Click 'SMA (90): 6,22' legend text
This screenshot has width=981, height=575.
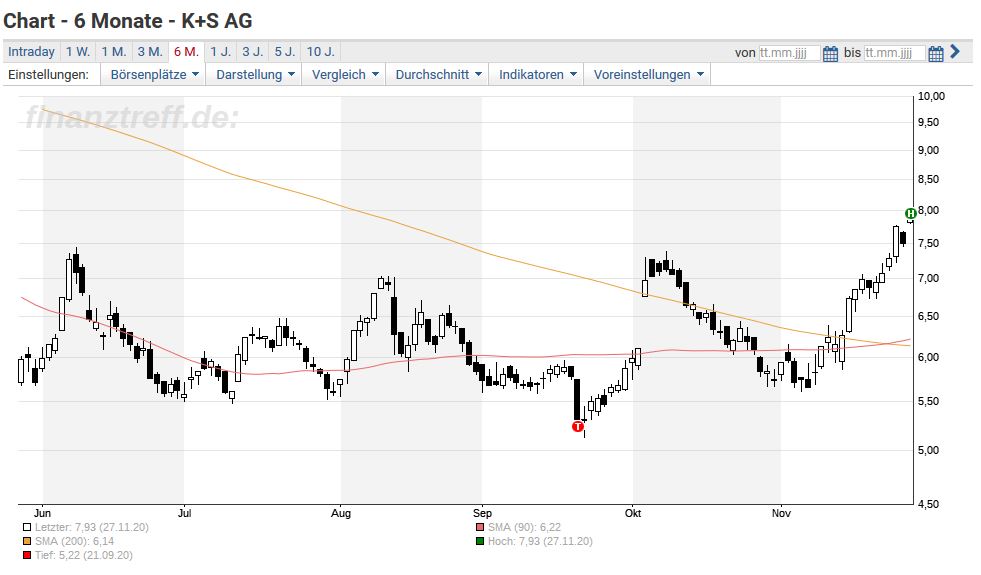click(x=524, y=527)
